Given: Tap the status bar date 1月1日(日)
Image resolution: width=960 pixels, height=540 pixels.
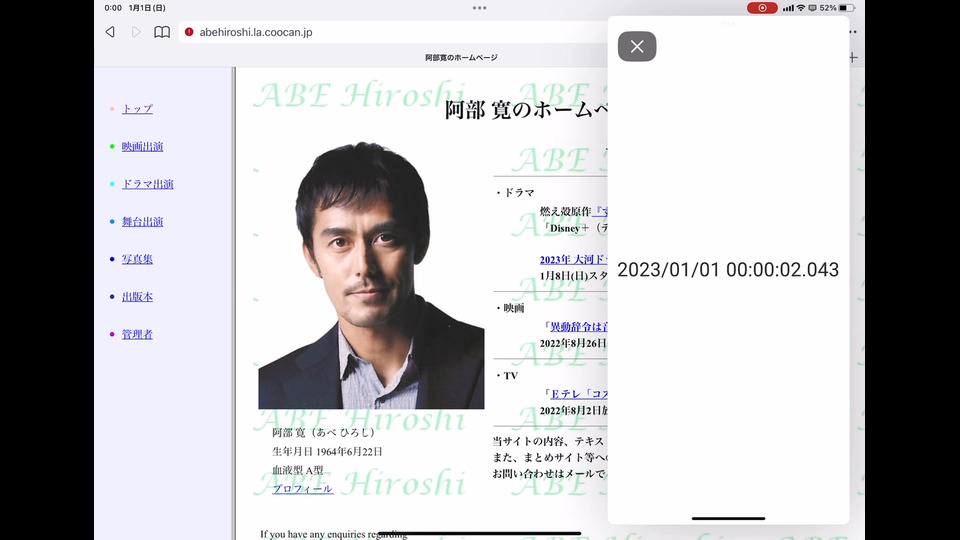Looking at the screenshot, I should [147, 8].
